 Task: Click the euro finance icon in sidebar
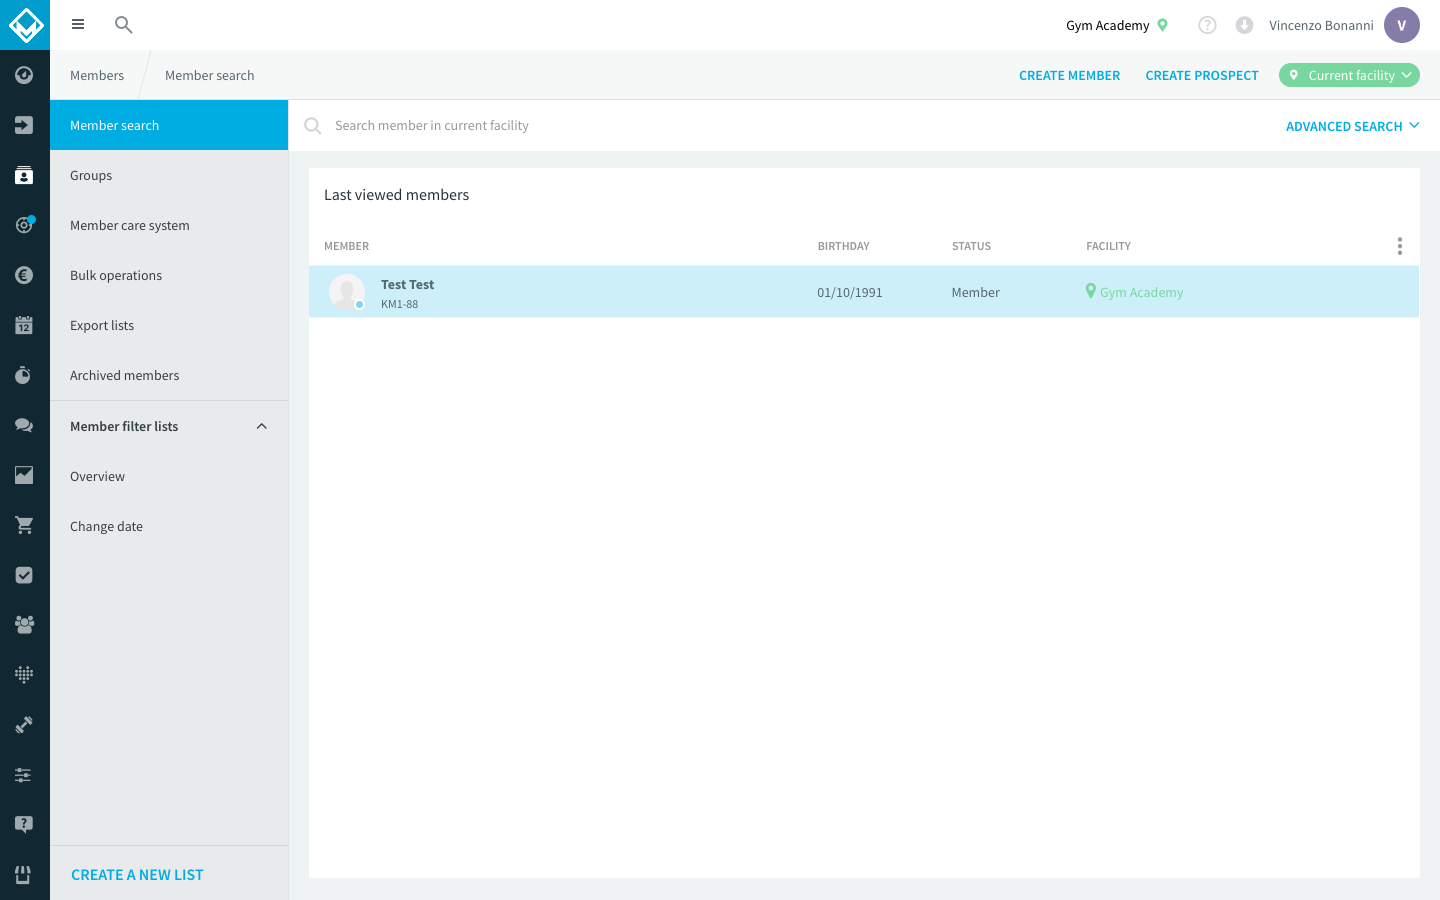[x=24, y=275]
